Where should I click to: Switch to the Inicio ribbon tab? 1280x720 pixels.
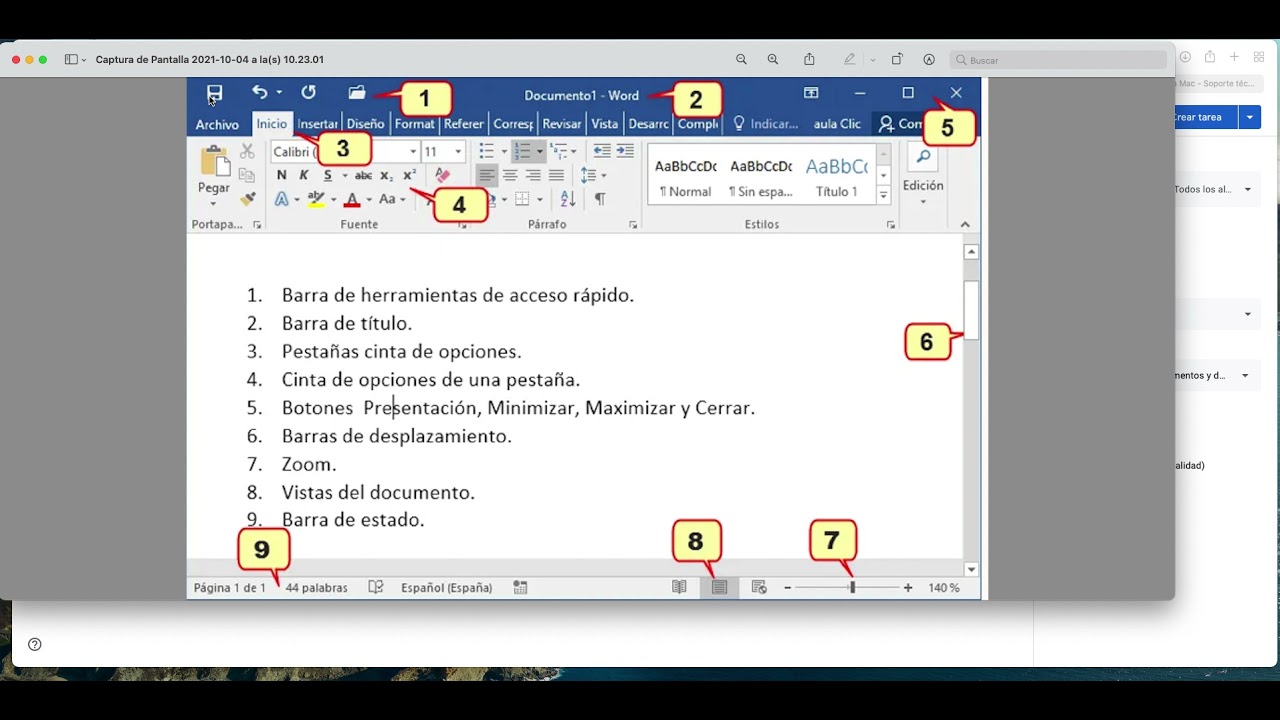coord(271,124)
